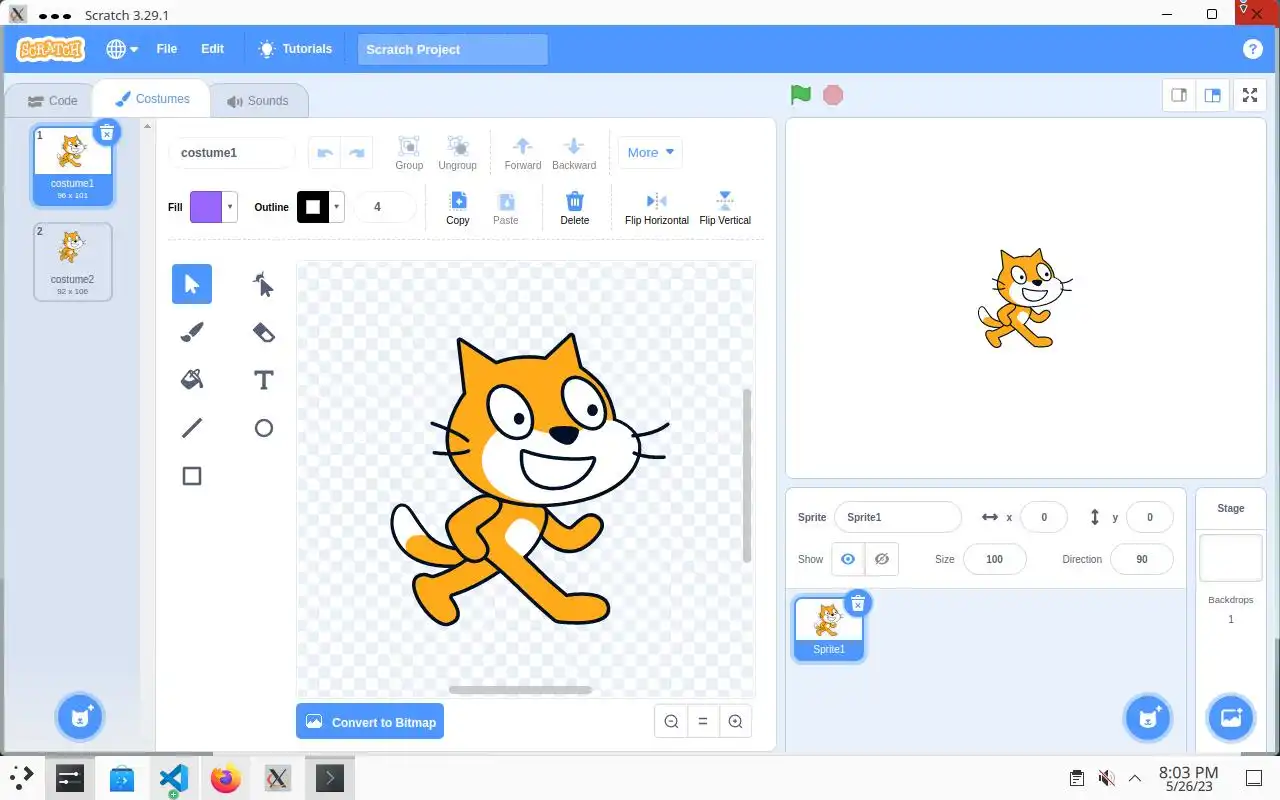
Task: Send selection Backward
Action: [x=574, y=153]
